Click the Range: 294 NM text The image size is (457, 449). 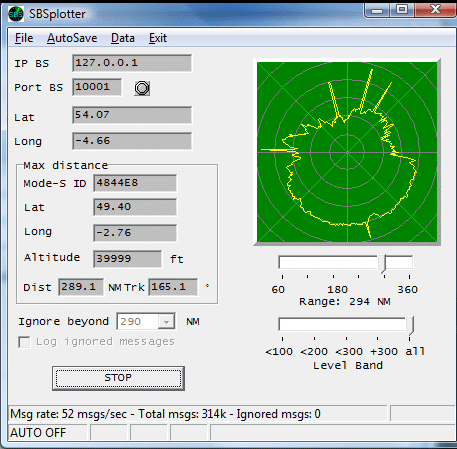tap(345, 302)
